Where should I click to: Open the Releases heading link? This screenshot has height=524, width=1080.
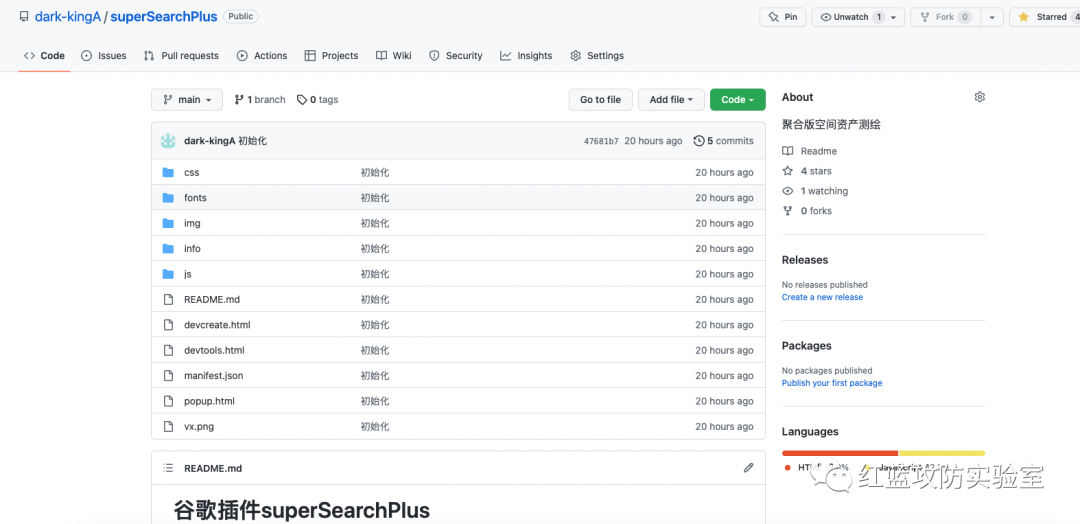click(x=805, y=260)
